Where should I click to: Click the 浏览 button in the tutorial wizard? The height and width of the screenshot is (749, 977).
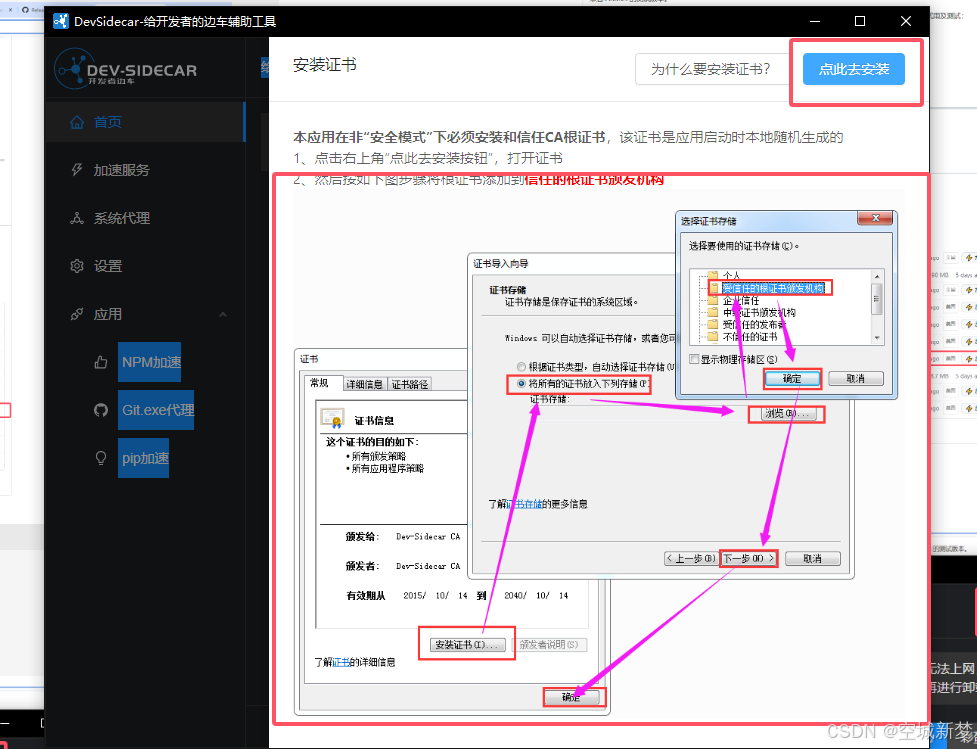[x=787, y=414]
